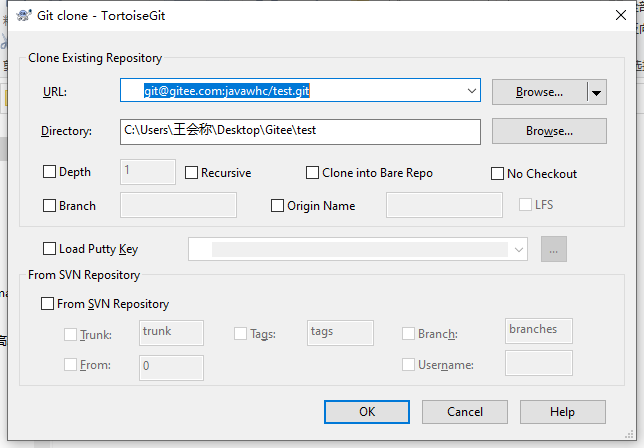Viewport: 644px width, 448px height.
Task: Check Clone into Bare Repo
Action: 313,172
